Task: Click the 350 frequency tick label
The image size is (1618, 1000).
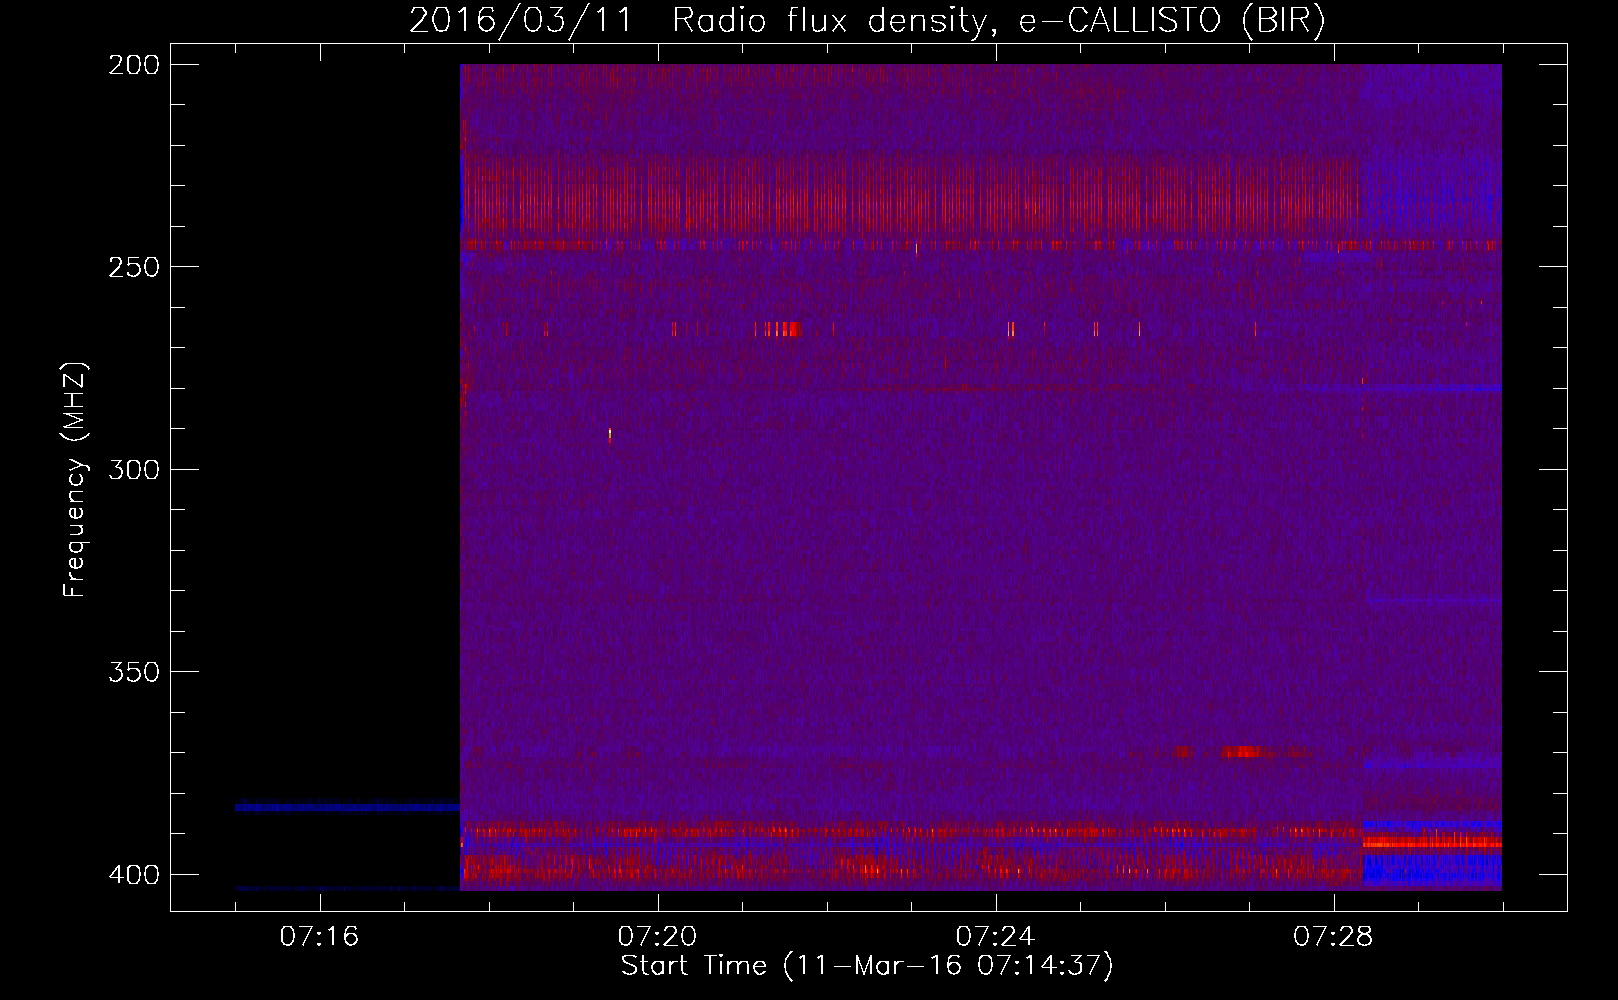Action: pyautogui.click(x=134, y=672)
